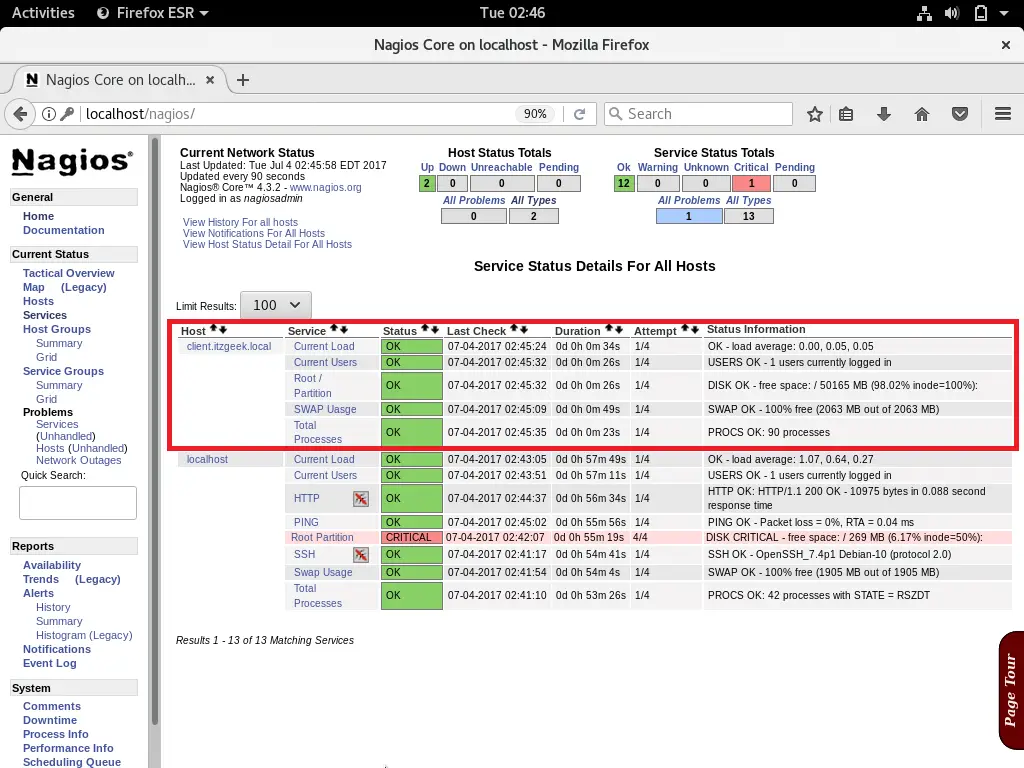Open Host Groups in the sidebar
Screen dimensions: 1024x768
tap(57, 329)
